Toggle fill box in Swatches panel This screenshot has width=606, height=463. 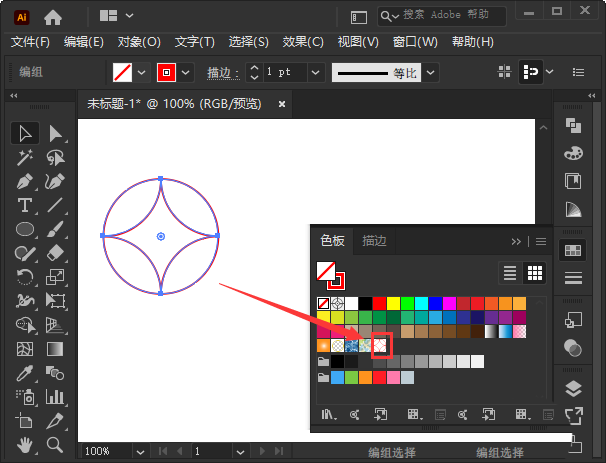(325, 271)
